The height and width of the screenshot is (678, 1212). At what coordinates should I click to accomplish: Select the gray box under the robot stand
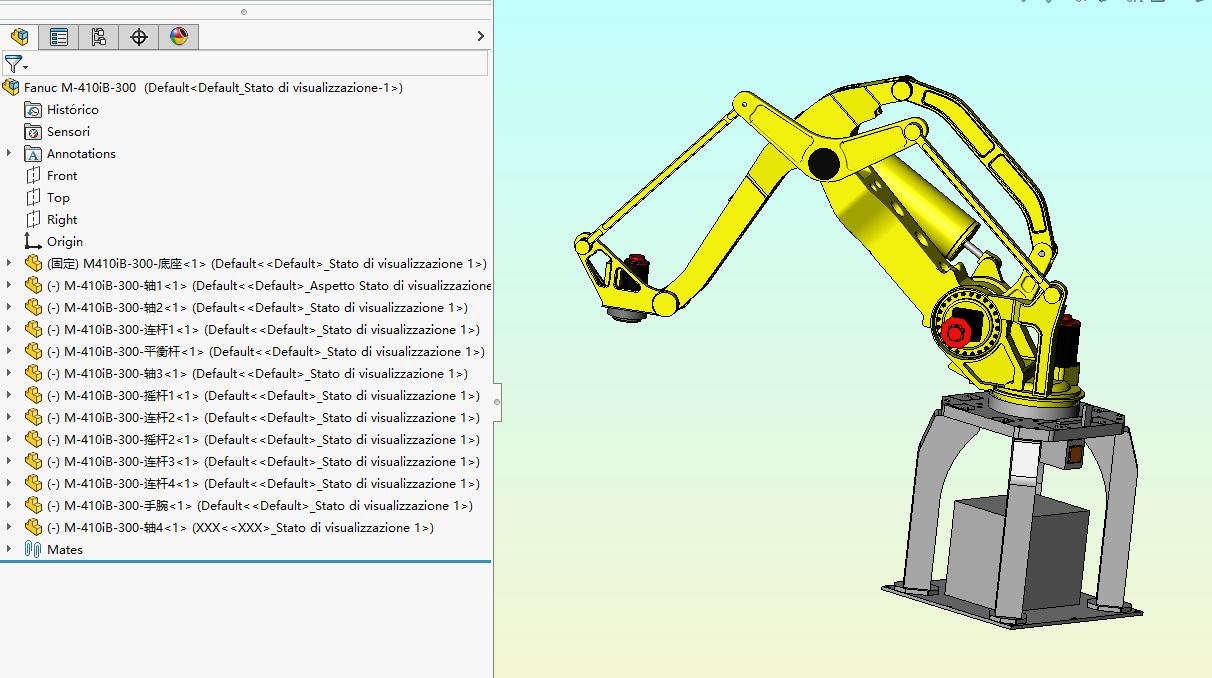(1020, 555)
